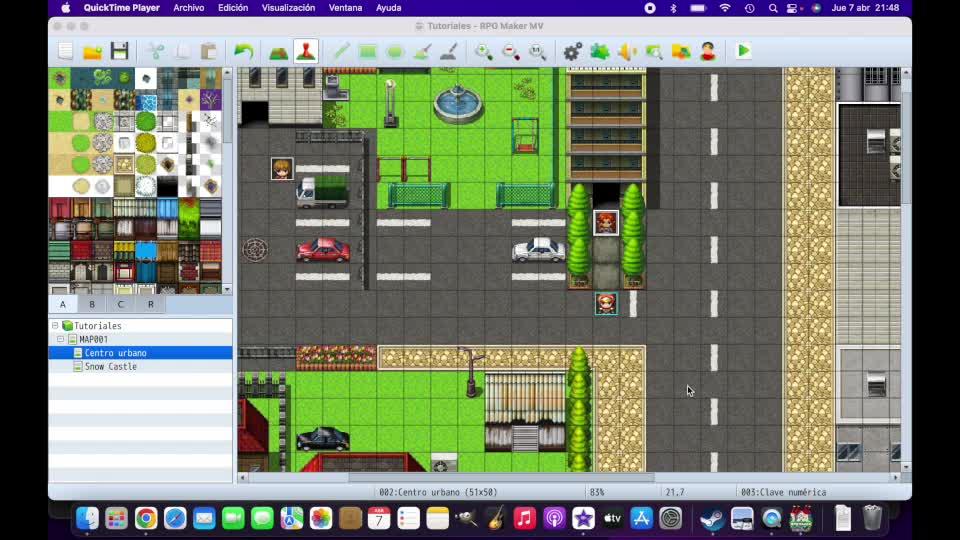The height and width of the screenshot is (540, 960).
Task: Collapse the MAP001 tree node
Action: (x=61, y=340)
